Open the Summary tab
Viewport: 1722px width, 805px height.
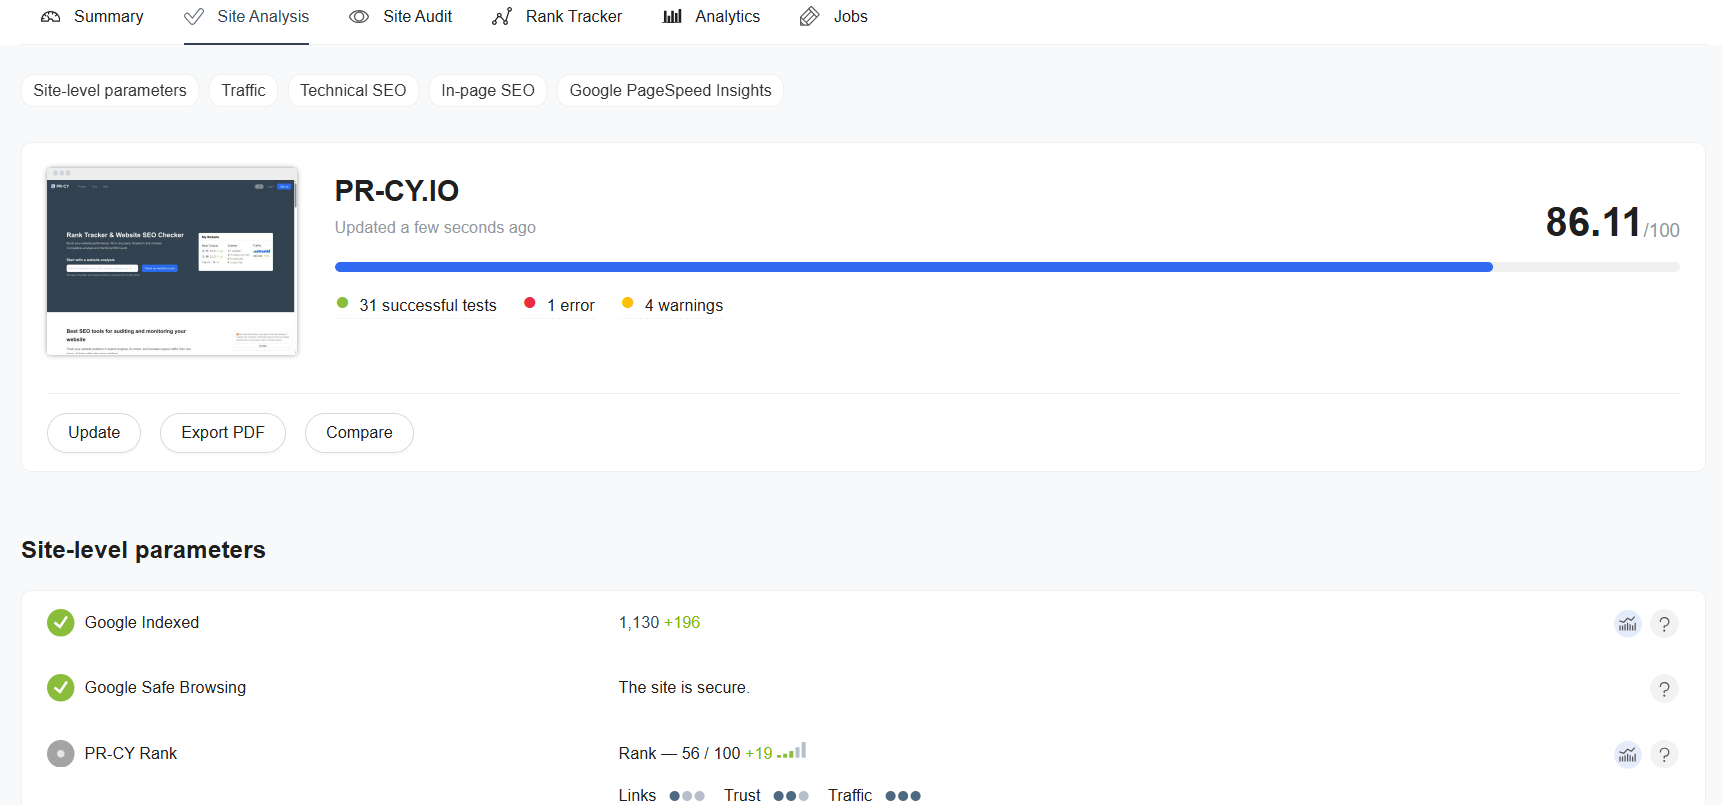92,17
